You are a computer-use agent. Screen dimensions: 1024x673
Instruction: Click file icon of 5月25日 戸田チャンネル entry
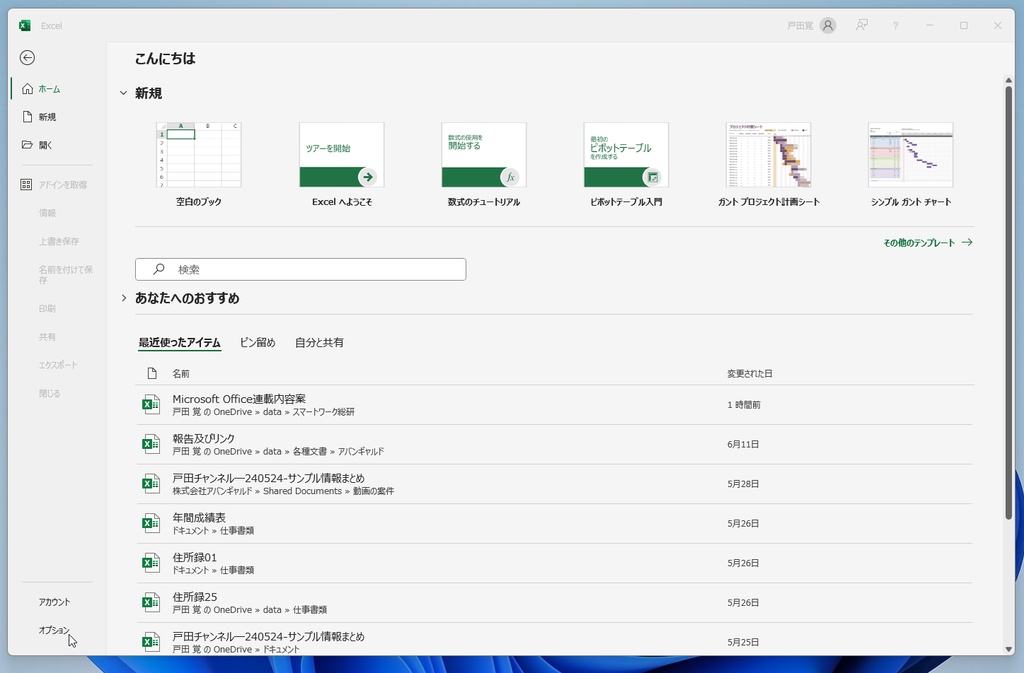point(151,642)
